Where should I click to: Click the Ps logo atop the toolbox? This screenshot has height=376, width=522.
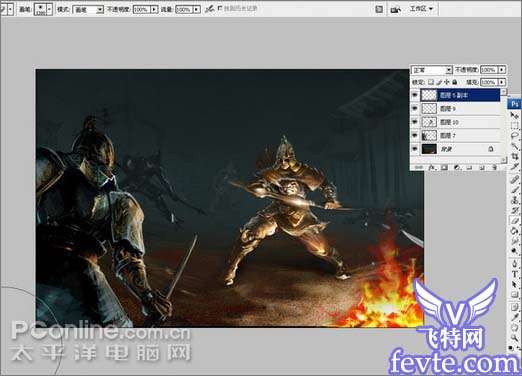[x=514, y=104]
